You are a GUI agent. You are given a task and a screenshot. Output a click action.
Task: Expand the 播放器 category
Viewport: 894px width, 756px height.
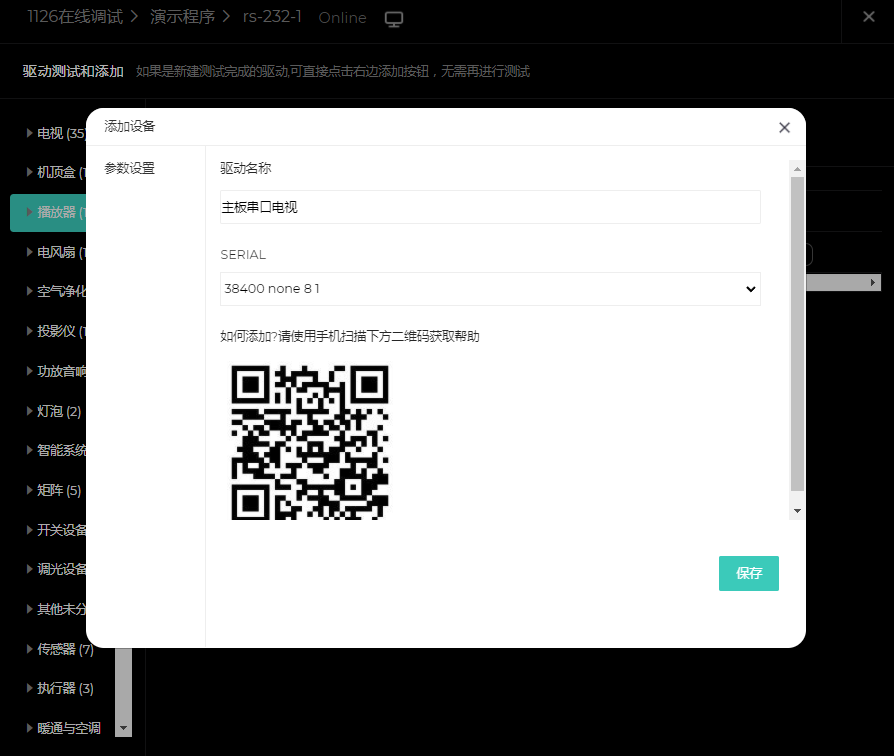click(x=29, y=212)
